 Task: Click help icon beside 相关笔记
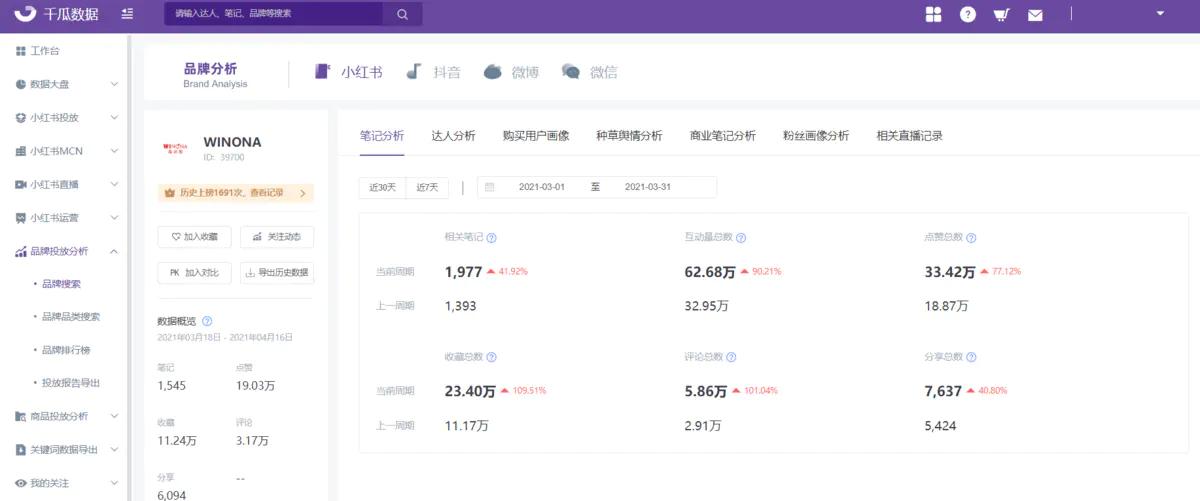click(x=491, y=238)
